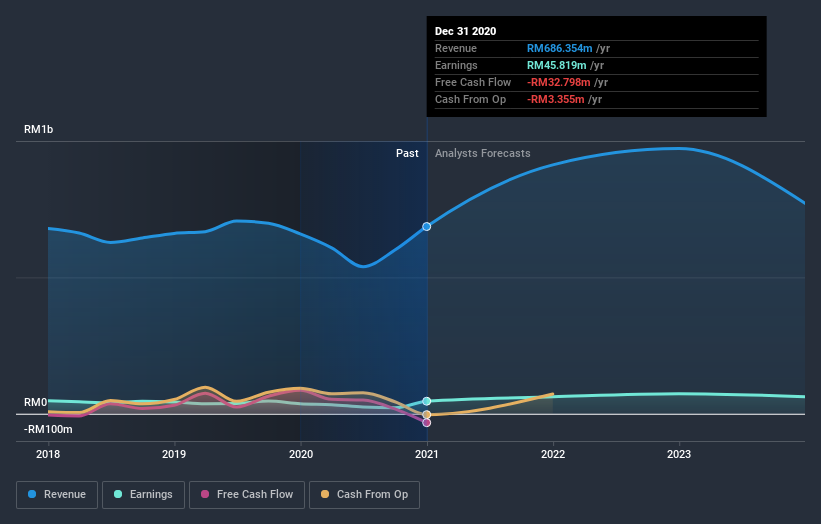Toggle the Free Cash Flow legend button
821x524 pixels.
(x=247, y=495)
